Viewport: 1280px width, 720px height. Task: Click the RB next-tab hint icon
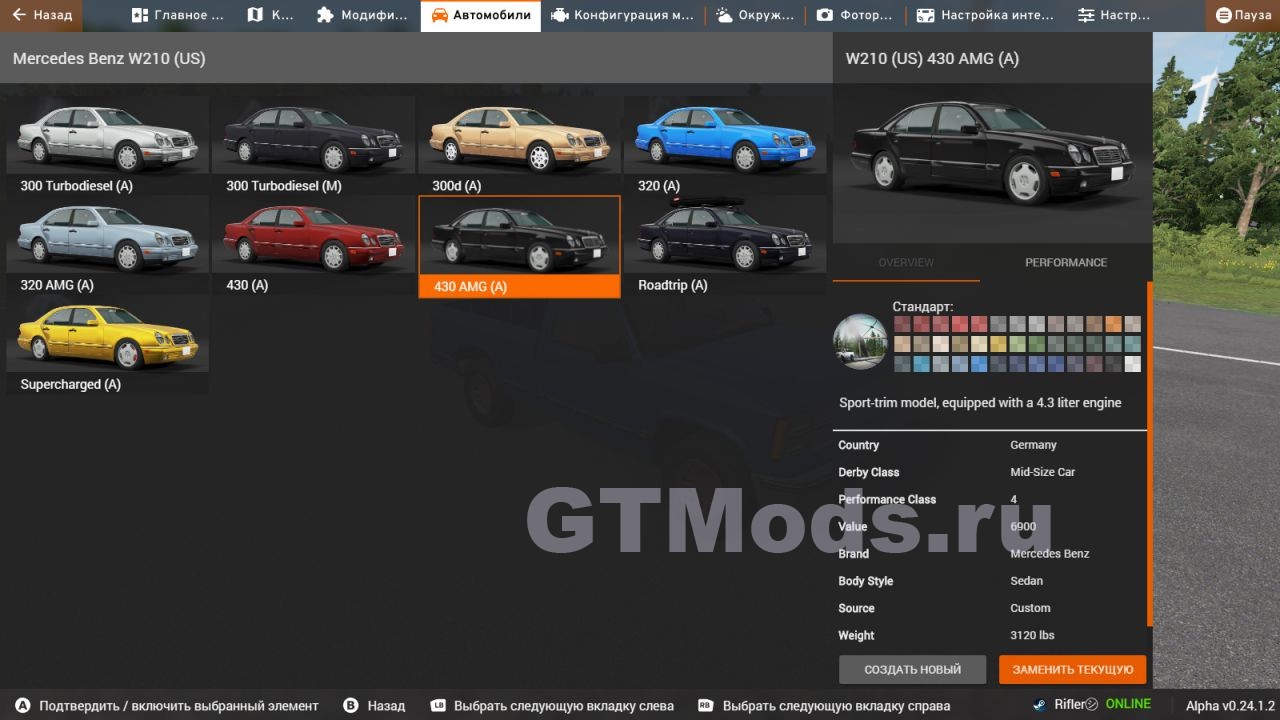pos(706,705)
